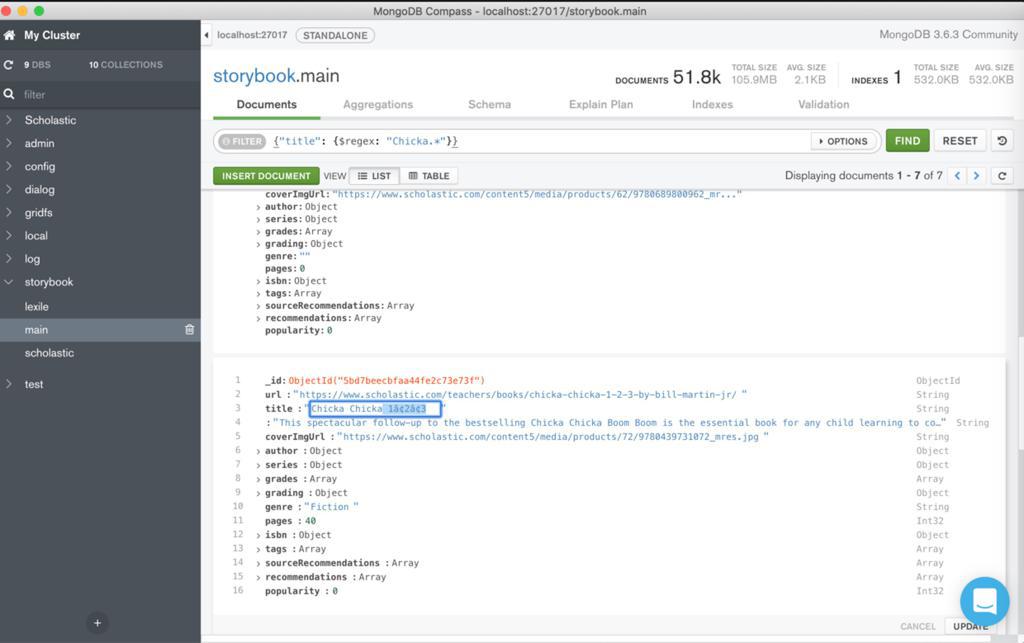Go to next page of documents
This screenshot has height=643, width=1024.
(x=976, y=176)
